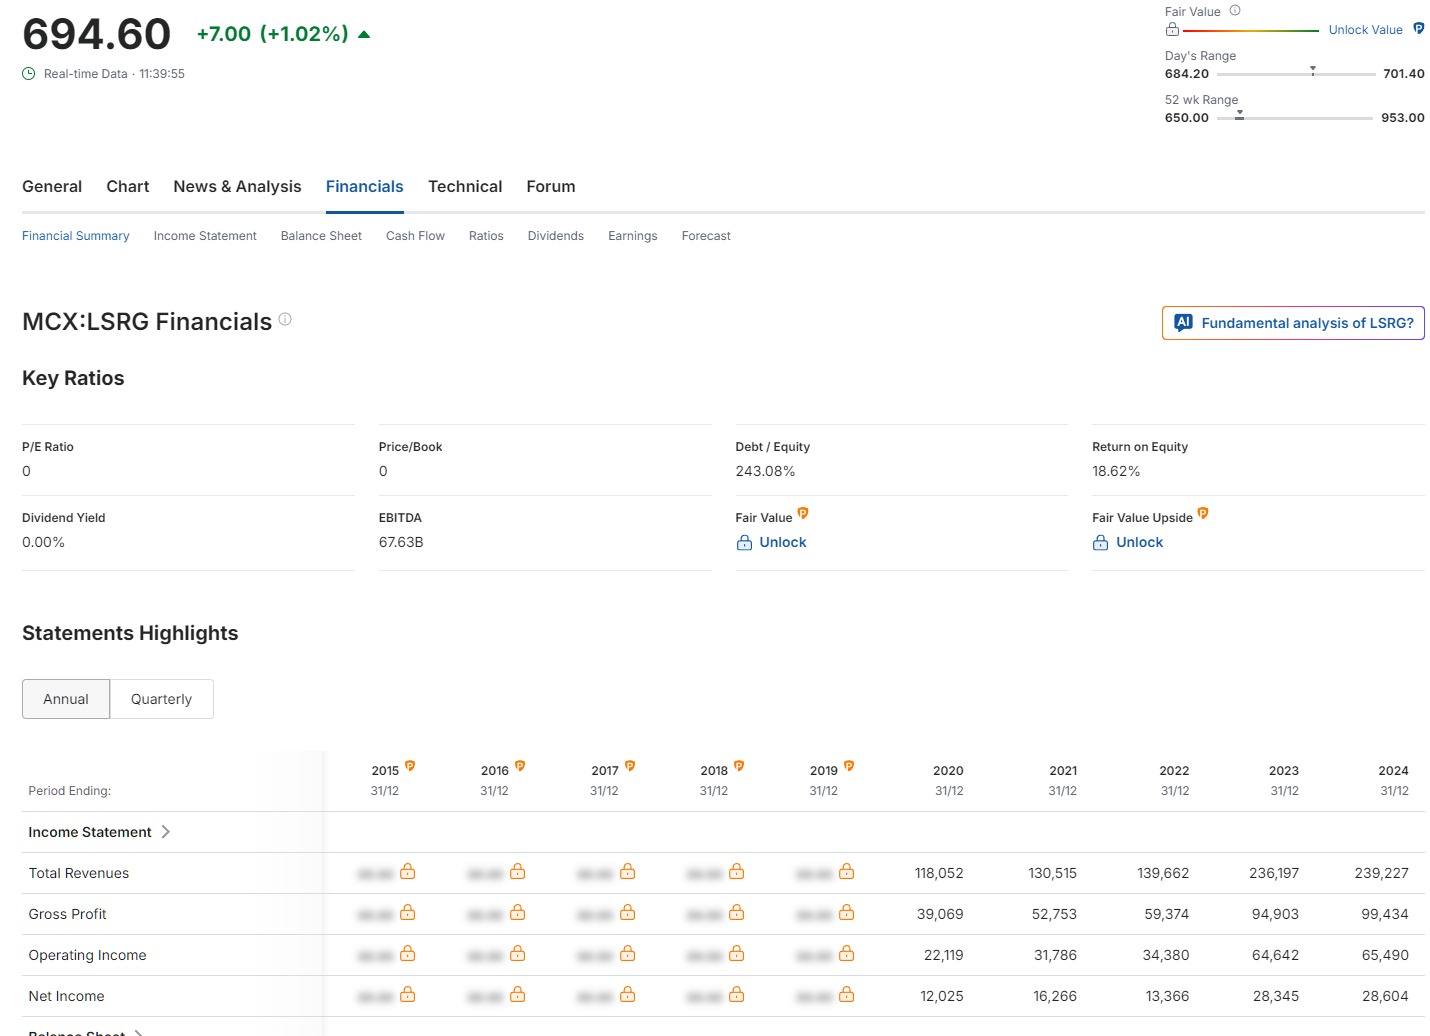Click the info icon beside top Fair Value label
This screenshot has width=1430, height=1036.
pos(1235,11)
